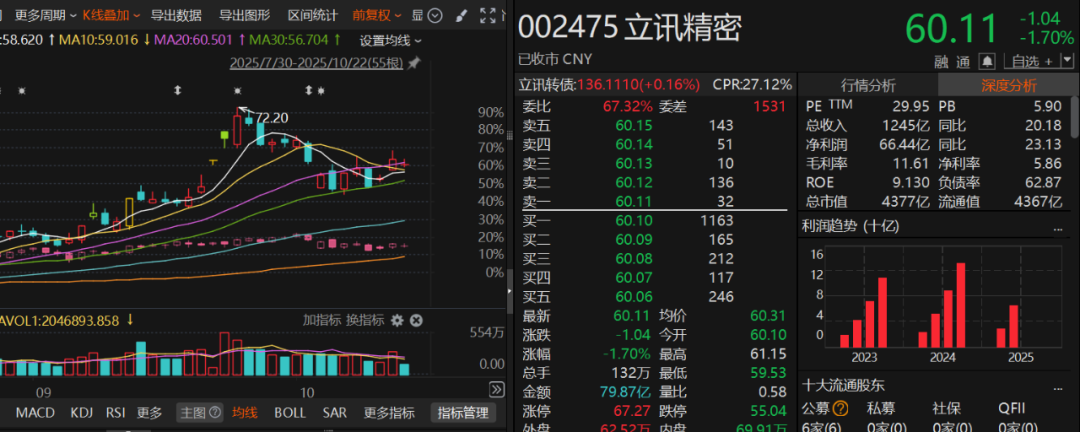Click the fullscreen expand chart icon
1080x432 pixels.
coord(487,15)
